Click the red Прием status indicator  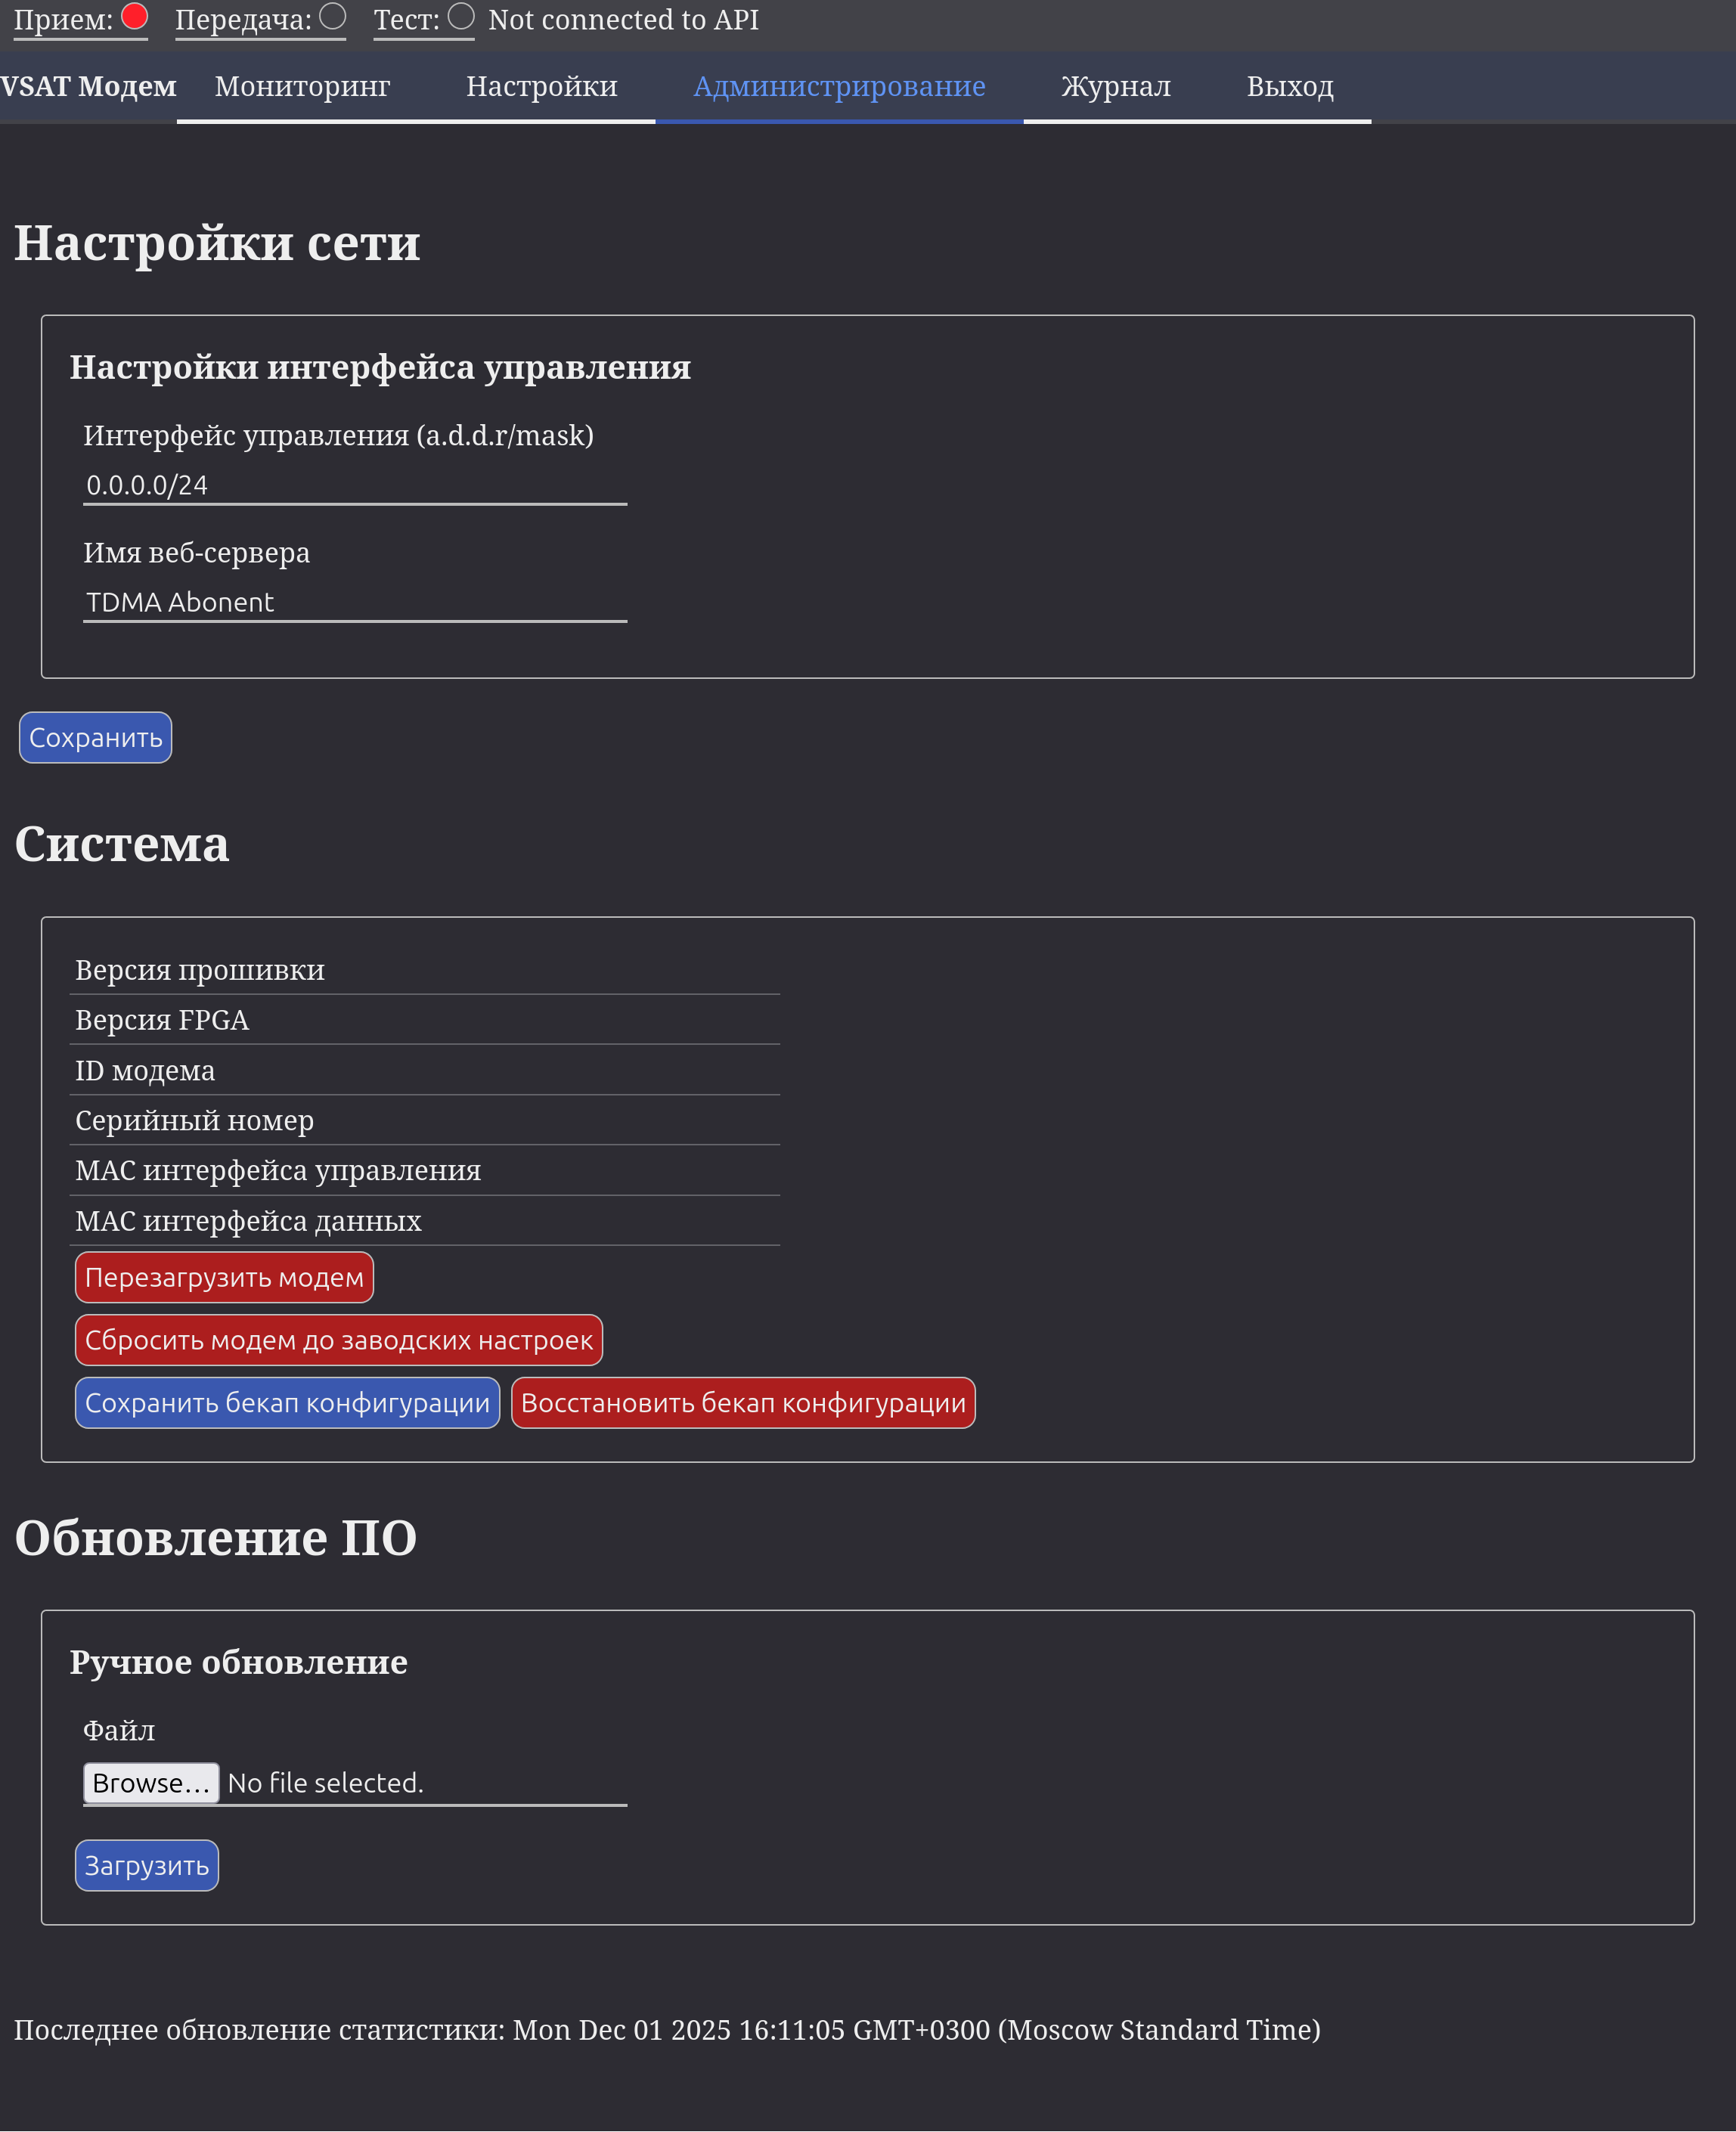[x=134, y=17]
